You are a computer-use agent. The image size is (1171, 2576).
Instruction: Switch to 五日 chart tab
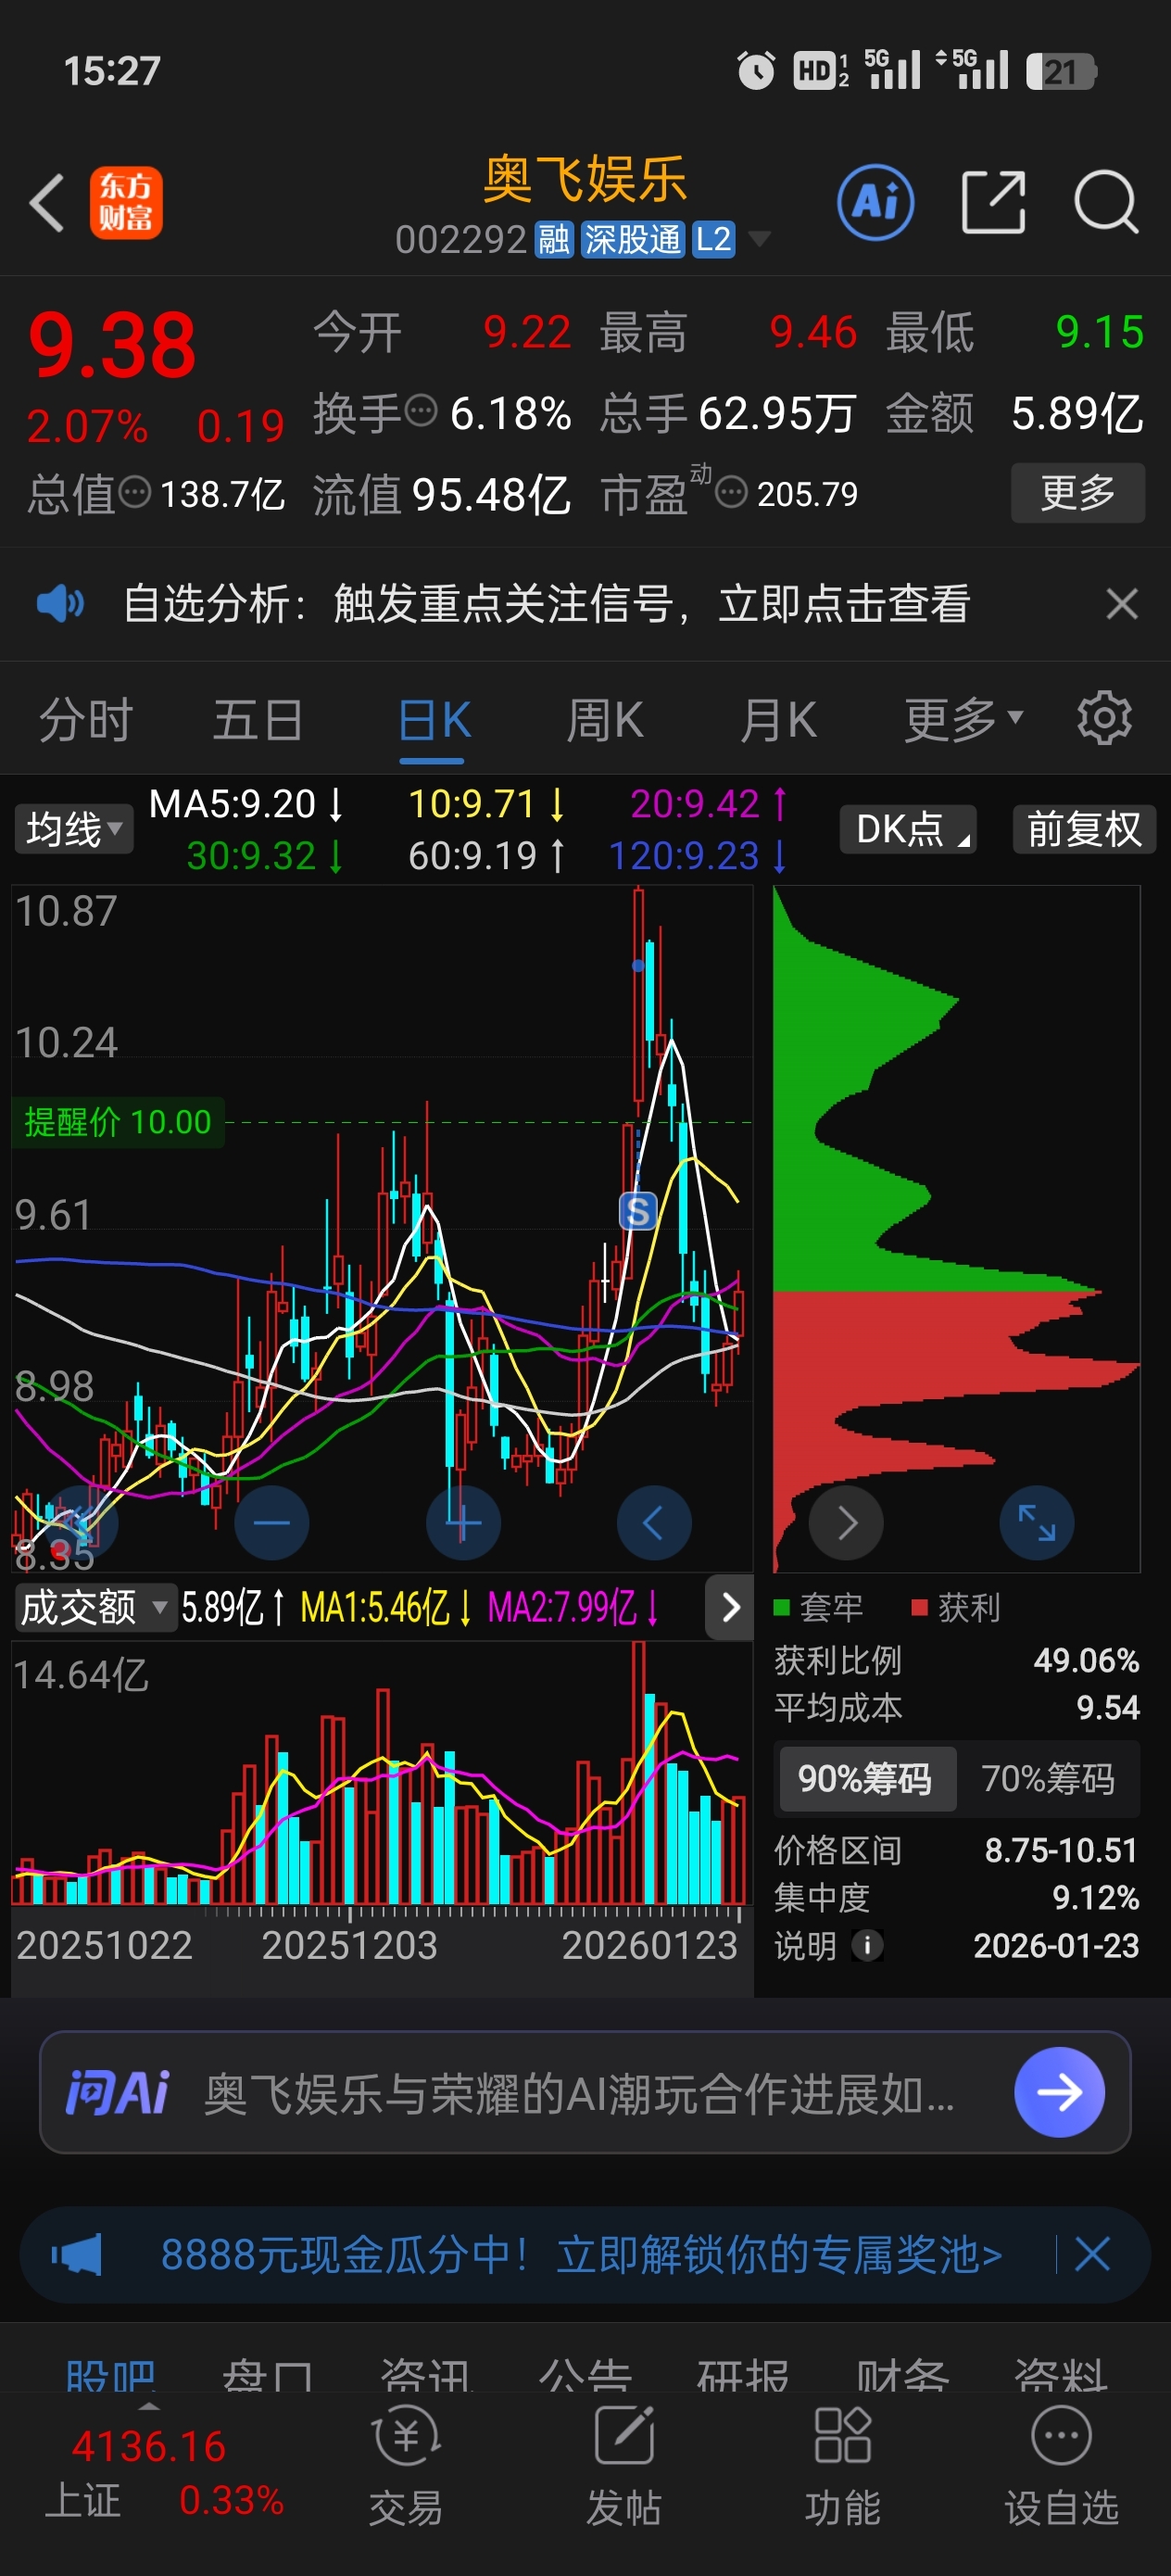[258, 720]
